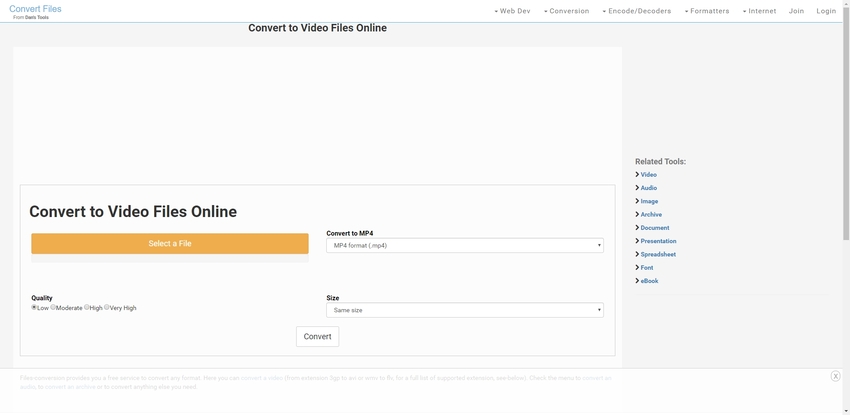Pick Very High quality option
The height and width of the screenshot is (415, 850).
pyautogui.click(x=107, y=307)
